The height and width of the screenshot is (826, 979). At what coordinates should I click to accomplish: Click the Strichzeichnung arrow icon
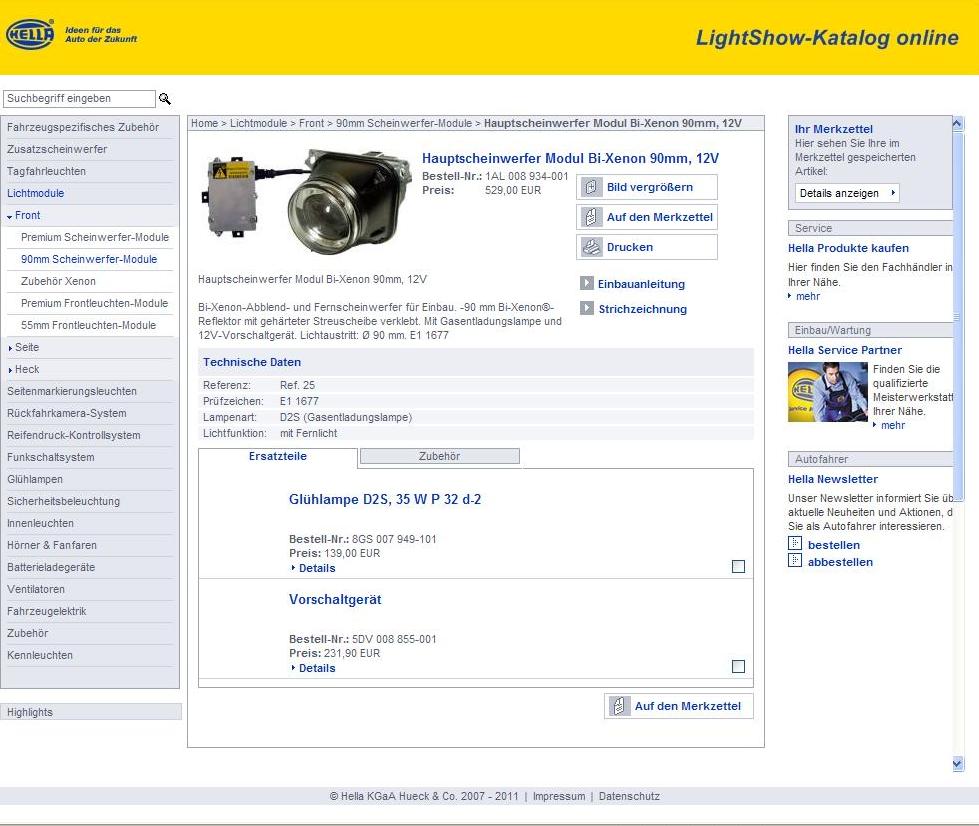coord(587,308)
